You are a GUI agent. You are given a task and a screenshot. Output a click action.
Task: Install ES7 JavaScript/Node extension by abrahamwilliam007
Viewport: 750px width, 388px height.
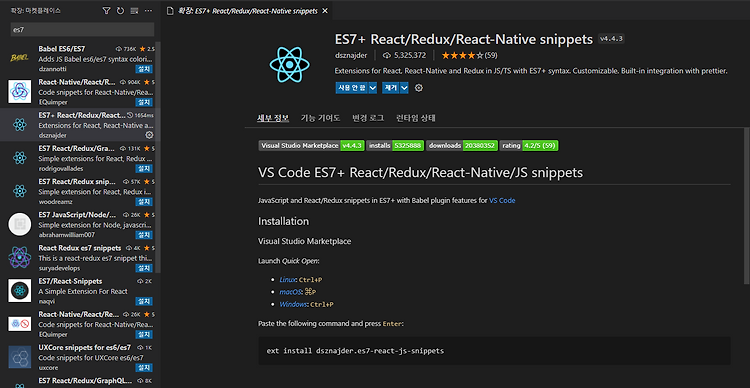point(144,234)
